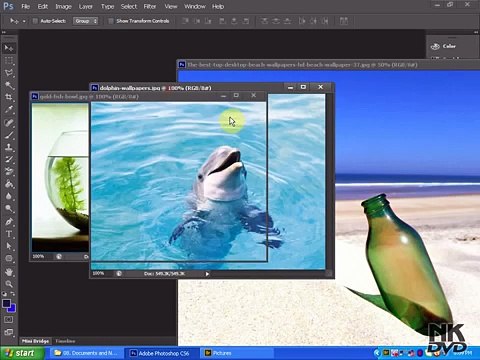Click the Auto-Align Layers icon

coord(344,21)
